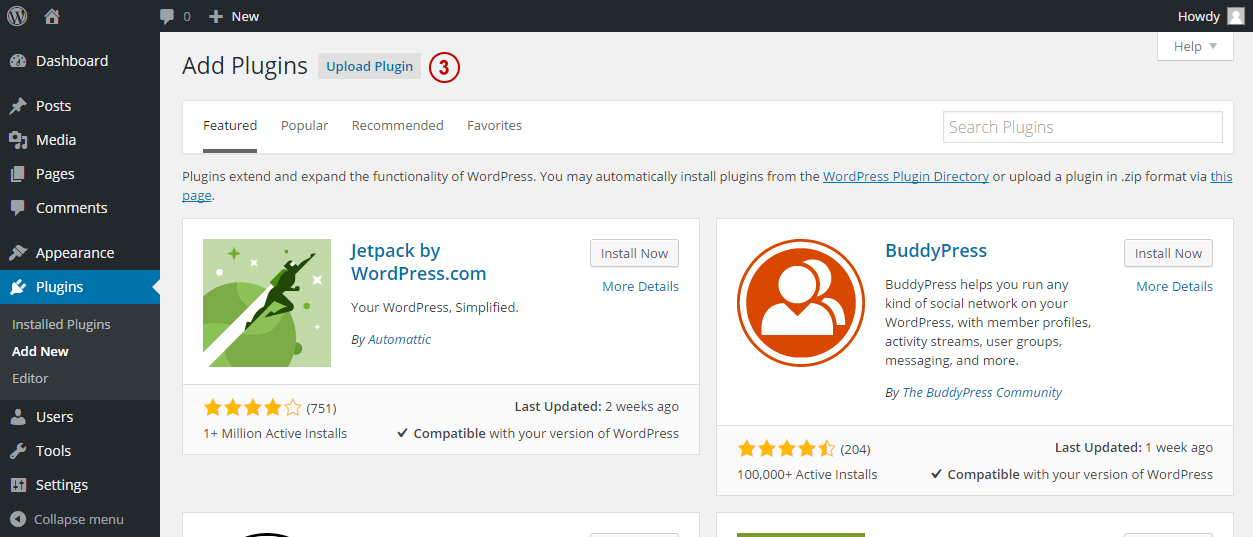The image size is (1253, 537).
Task: Click 'Your WordPress, Simplified.' description
Action: click(x=435, y=307)
